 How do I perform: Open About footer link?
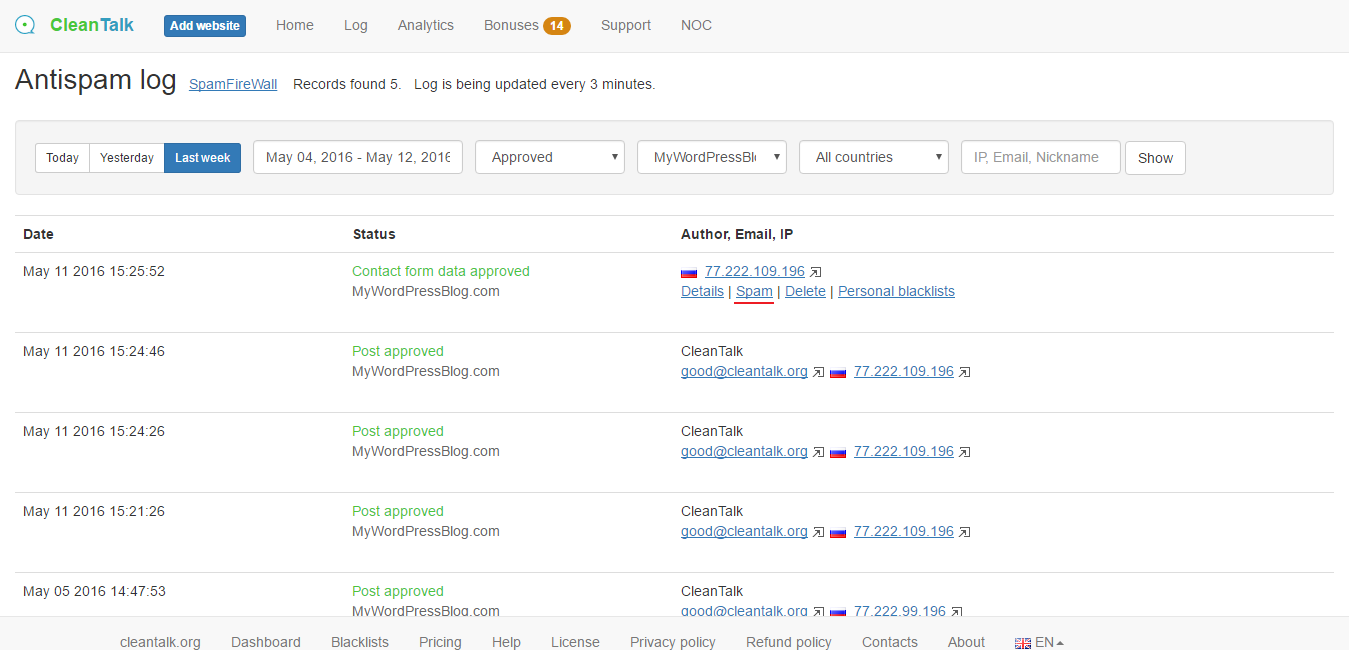[966, 642]
